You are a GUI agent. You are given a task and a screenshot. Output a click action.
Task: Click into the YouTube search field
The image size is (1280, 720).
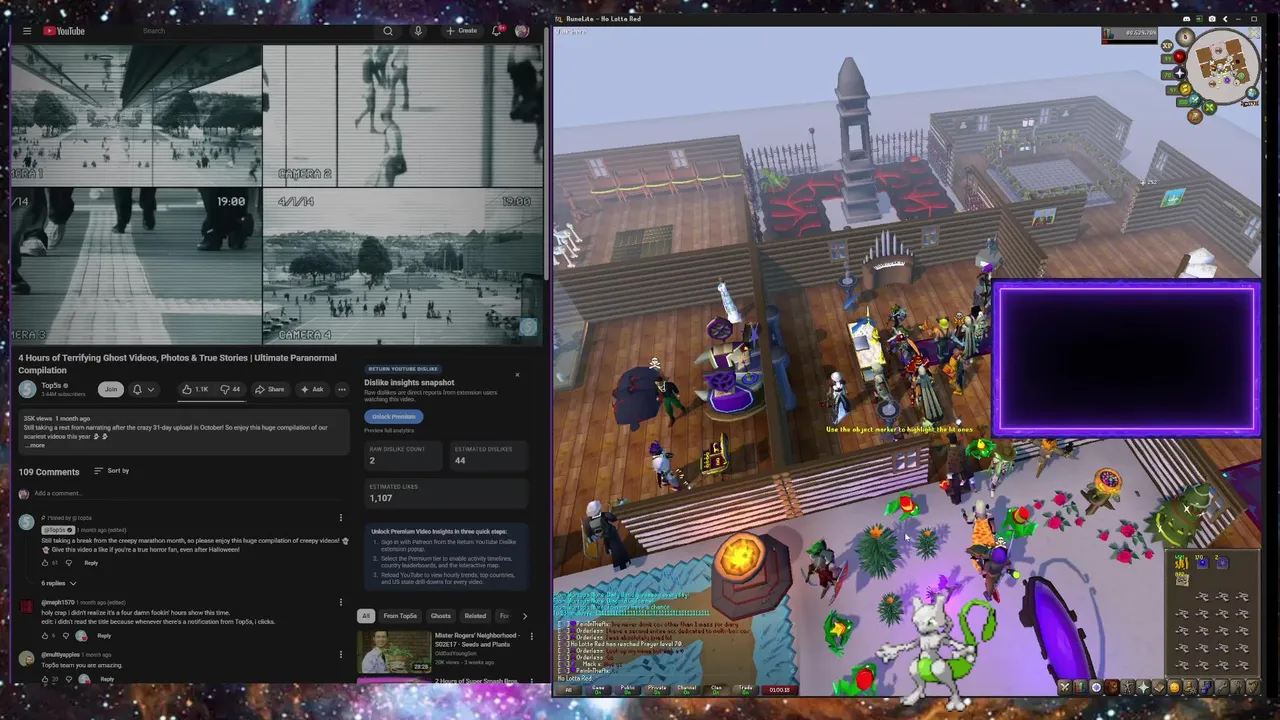click(x=255, y=31)
